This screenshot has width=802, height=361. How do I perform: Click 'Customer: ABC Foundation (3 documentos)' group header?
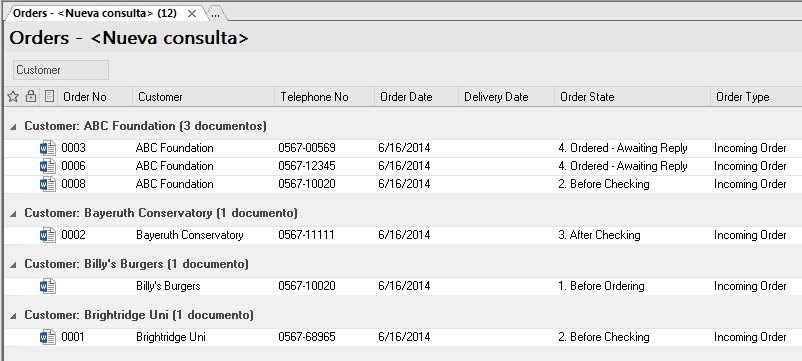pos(145,126)
